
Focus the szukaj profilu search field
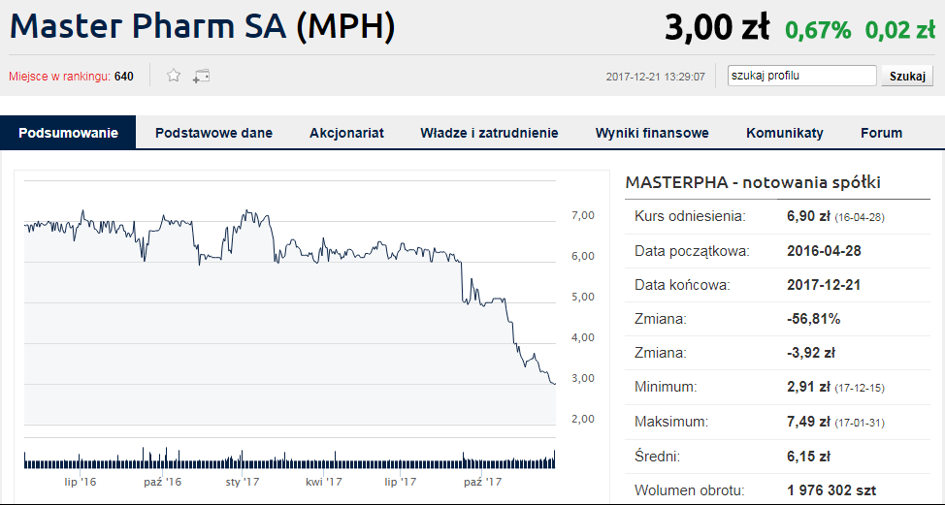802,75
